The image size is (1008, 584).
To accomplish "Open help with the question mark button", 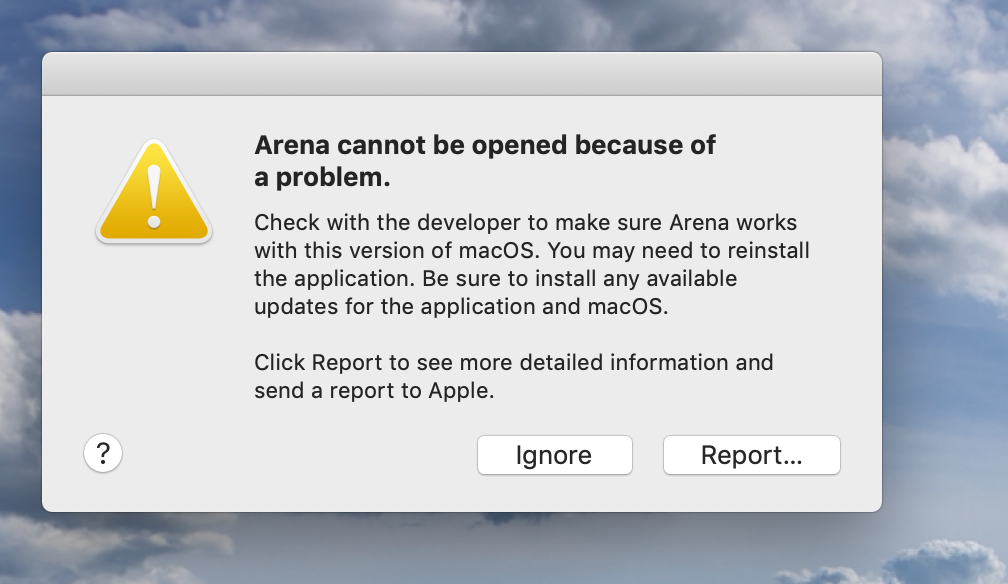I will (x=103, y=454).
